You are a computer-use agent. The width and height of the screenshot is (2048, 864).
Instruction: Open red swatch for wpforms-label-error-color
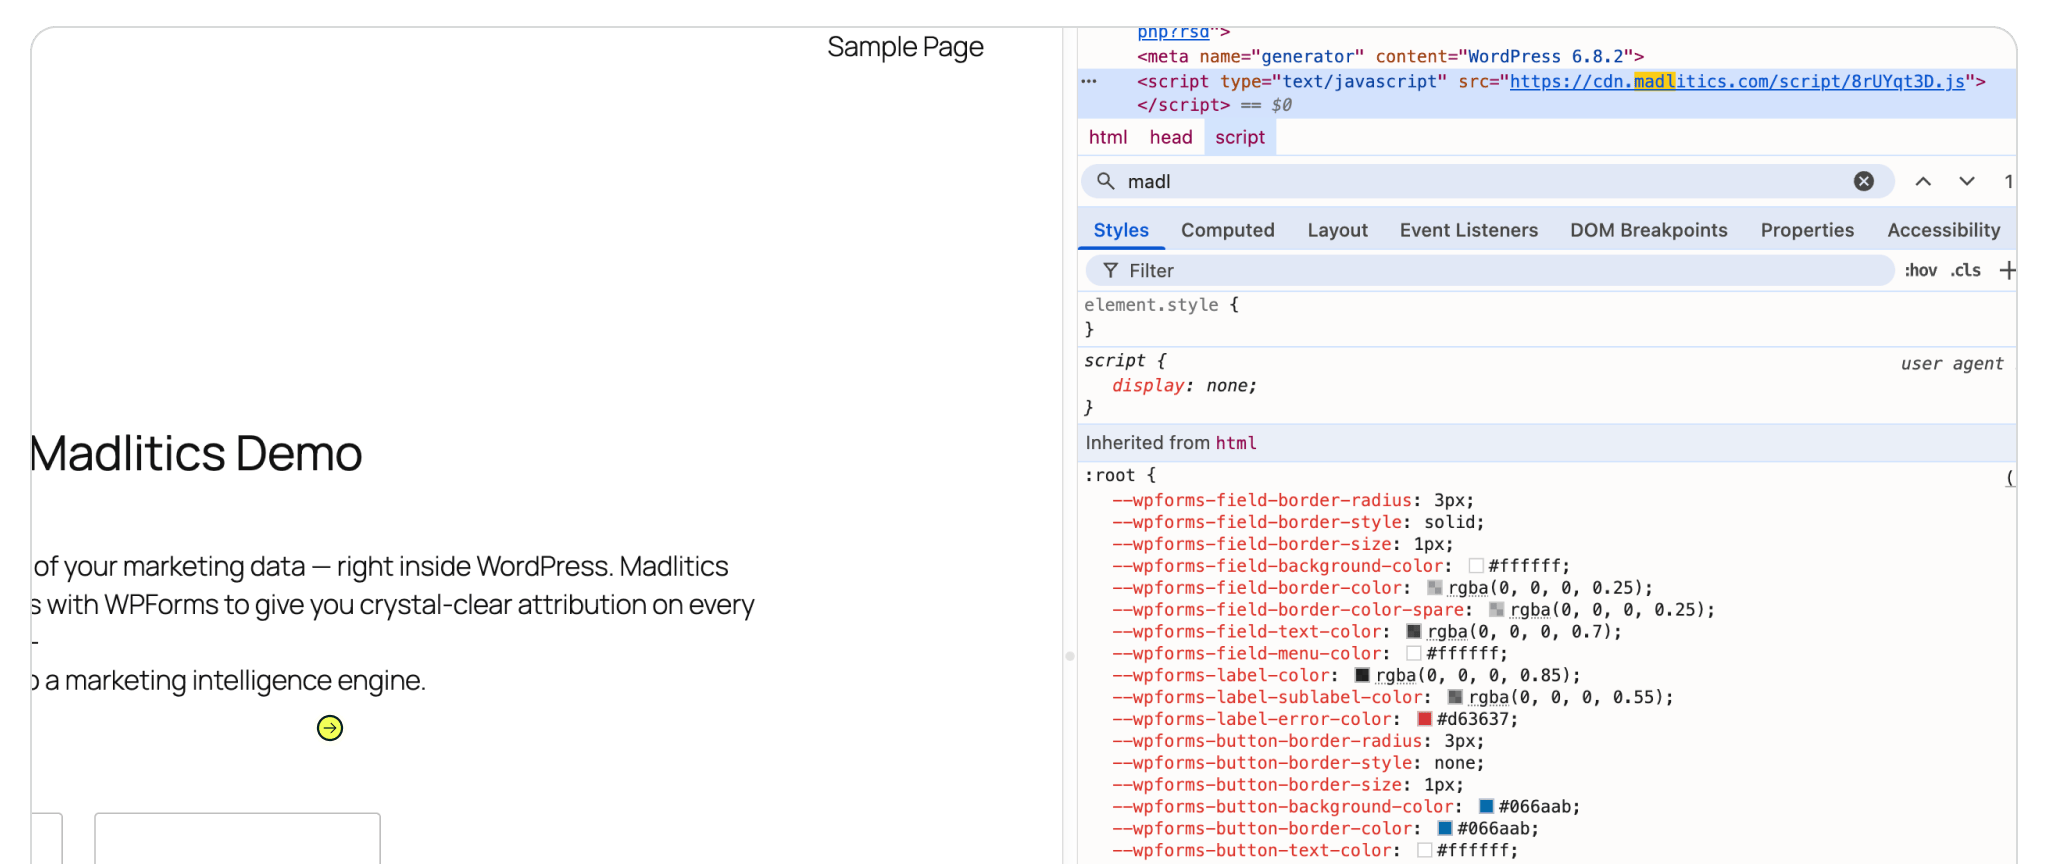click(x=1424, y=720)
